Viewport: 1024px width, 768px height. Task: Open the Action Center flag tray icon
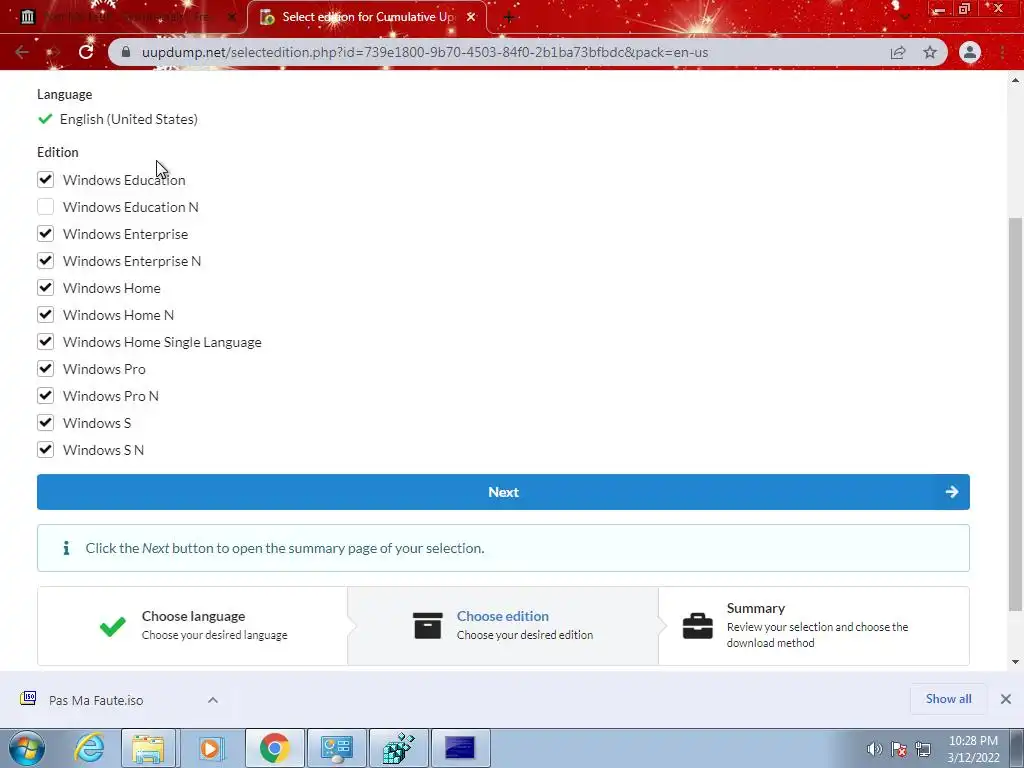pyautogui.click(x=899, y=749)
